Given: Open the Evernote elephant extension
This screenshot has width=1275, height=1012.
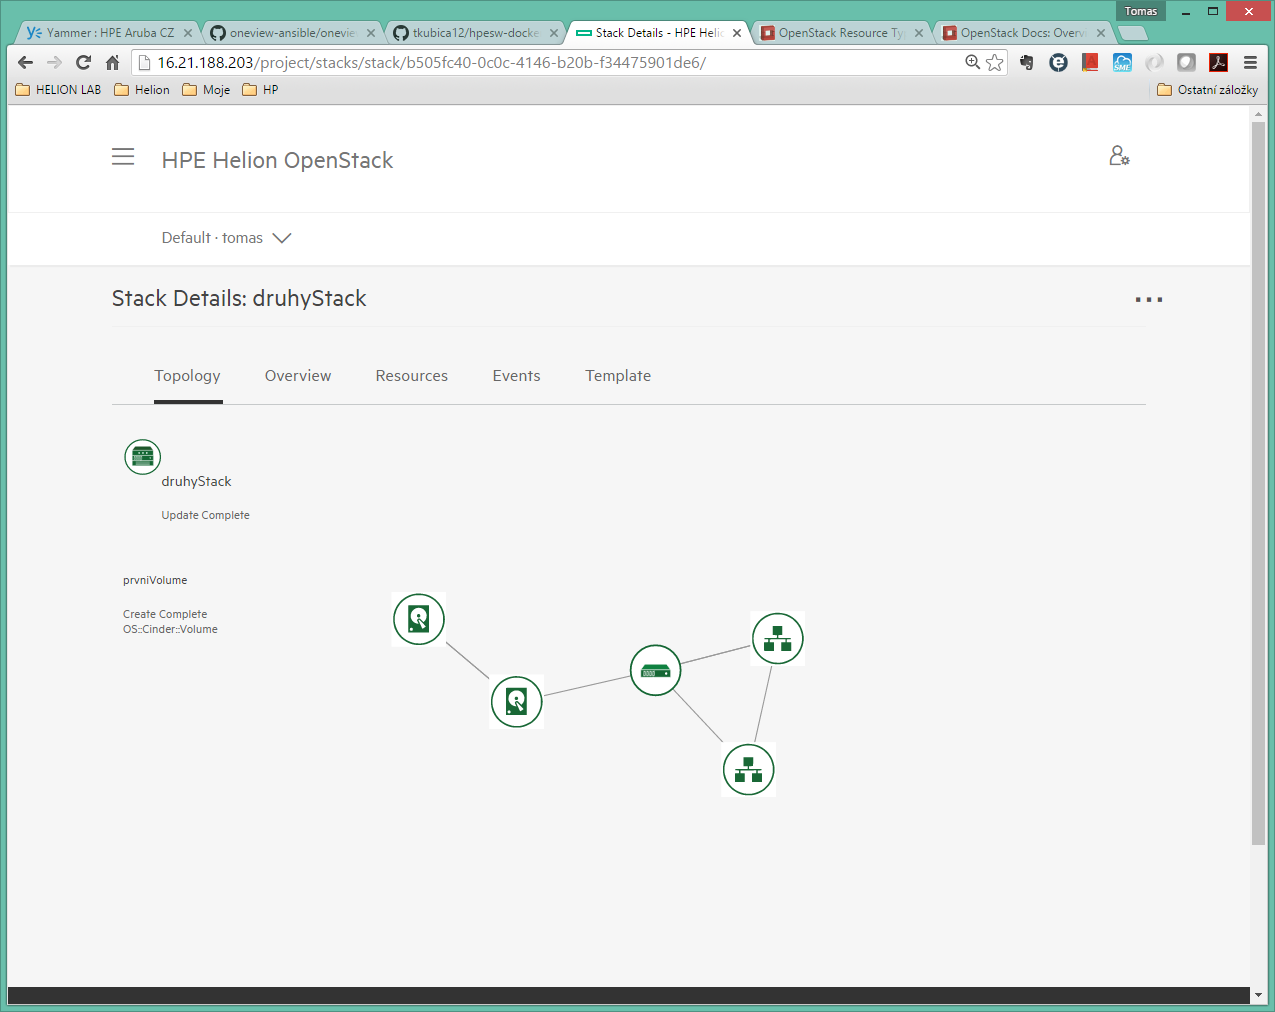Looking at the screenshot, I should click(x=1026, y=62).
